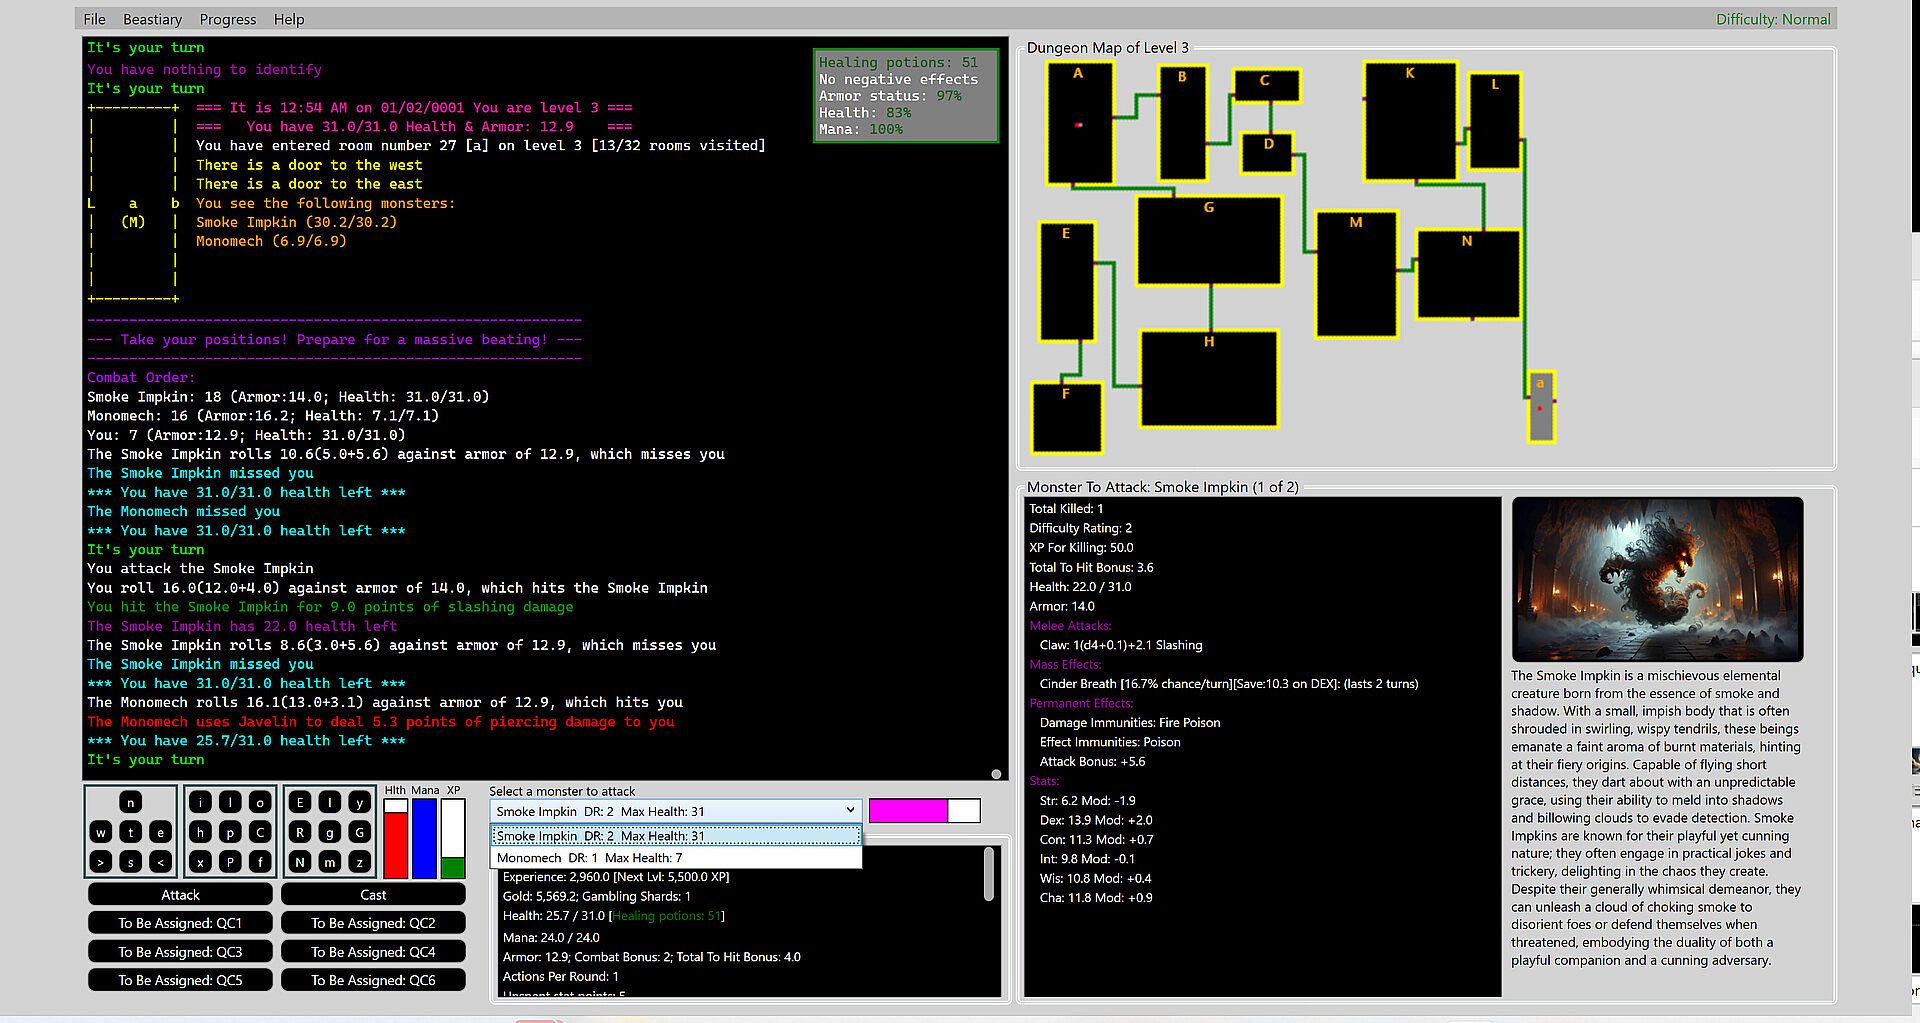Viewport: 1920px width, 1023px height.
Task: Collapse the monster selection dropdown arrow
Action: pos(850,811)
